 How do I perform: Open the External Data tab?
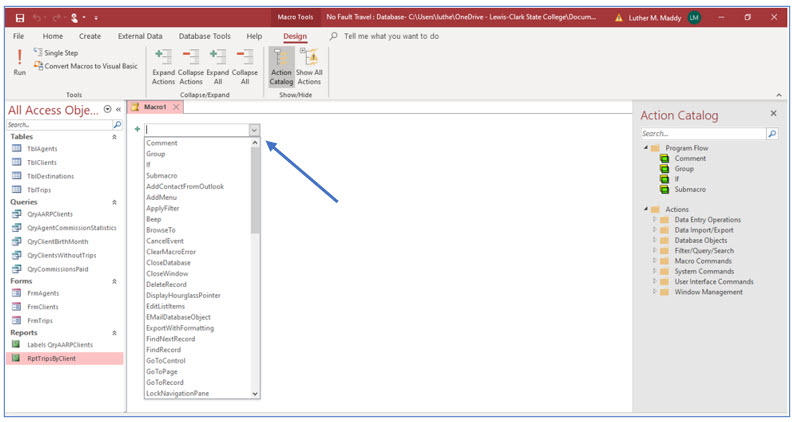pyautogui.click(x=140, y=36)
